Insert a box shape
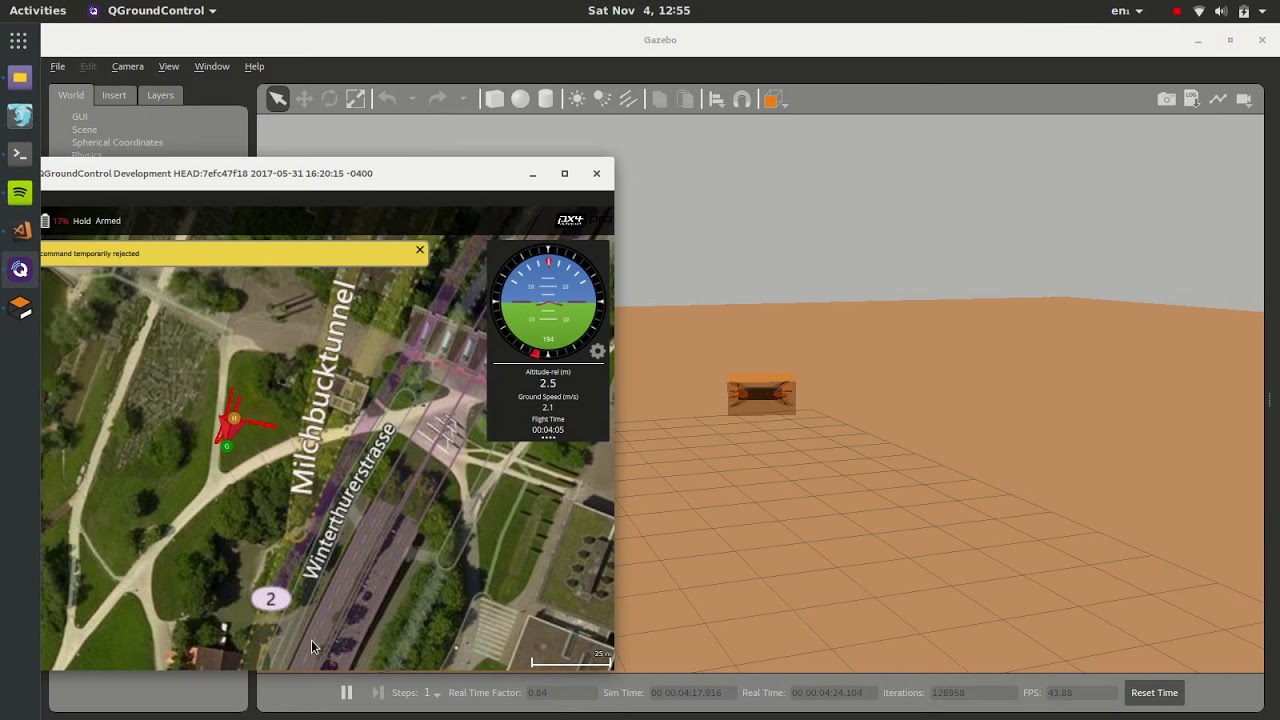The image size is (1280, 720). [x=494, y=99]
